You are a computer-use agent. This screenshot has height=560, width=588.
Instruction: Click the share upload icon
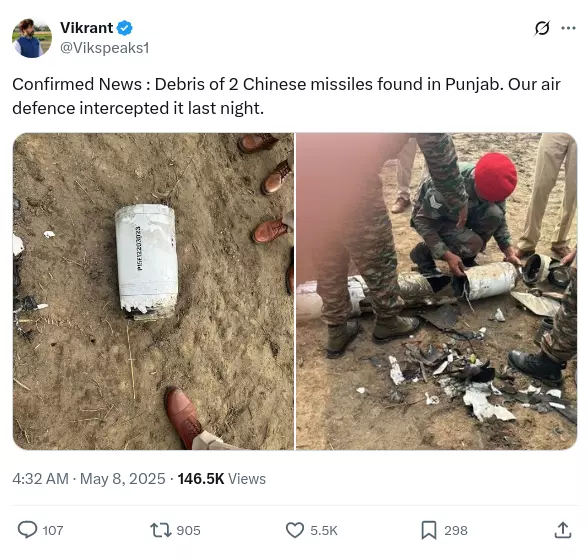[x=562, y=530]
